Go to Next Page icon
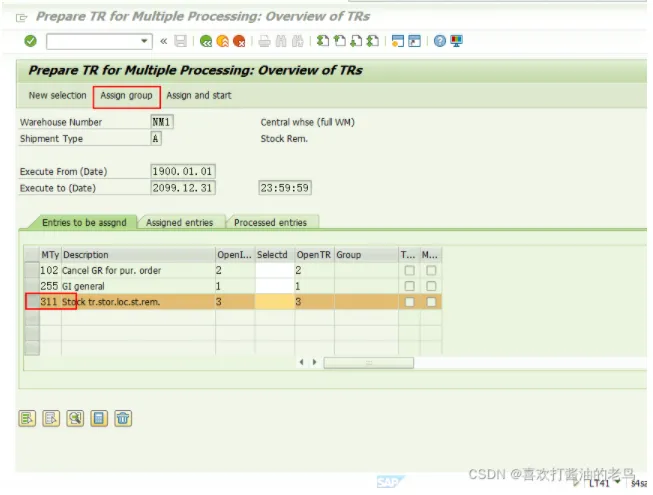The height and width of the screenshot is (495, 653). pyautogui.click(x=356, y=41)
